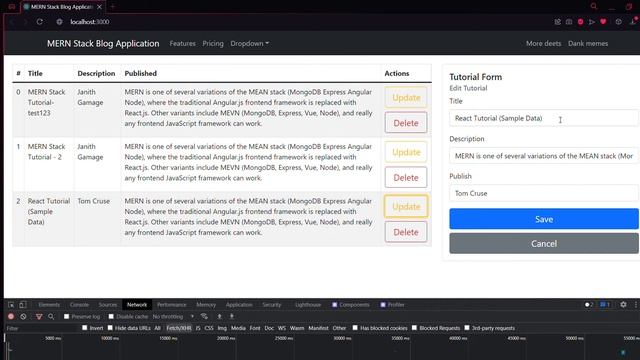The image size is (640, 360).
Task: Click the site info globe icon
Action: [60, 22]
